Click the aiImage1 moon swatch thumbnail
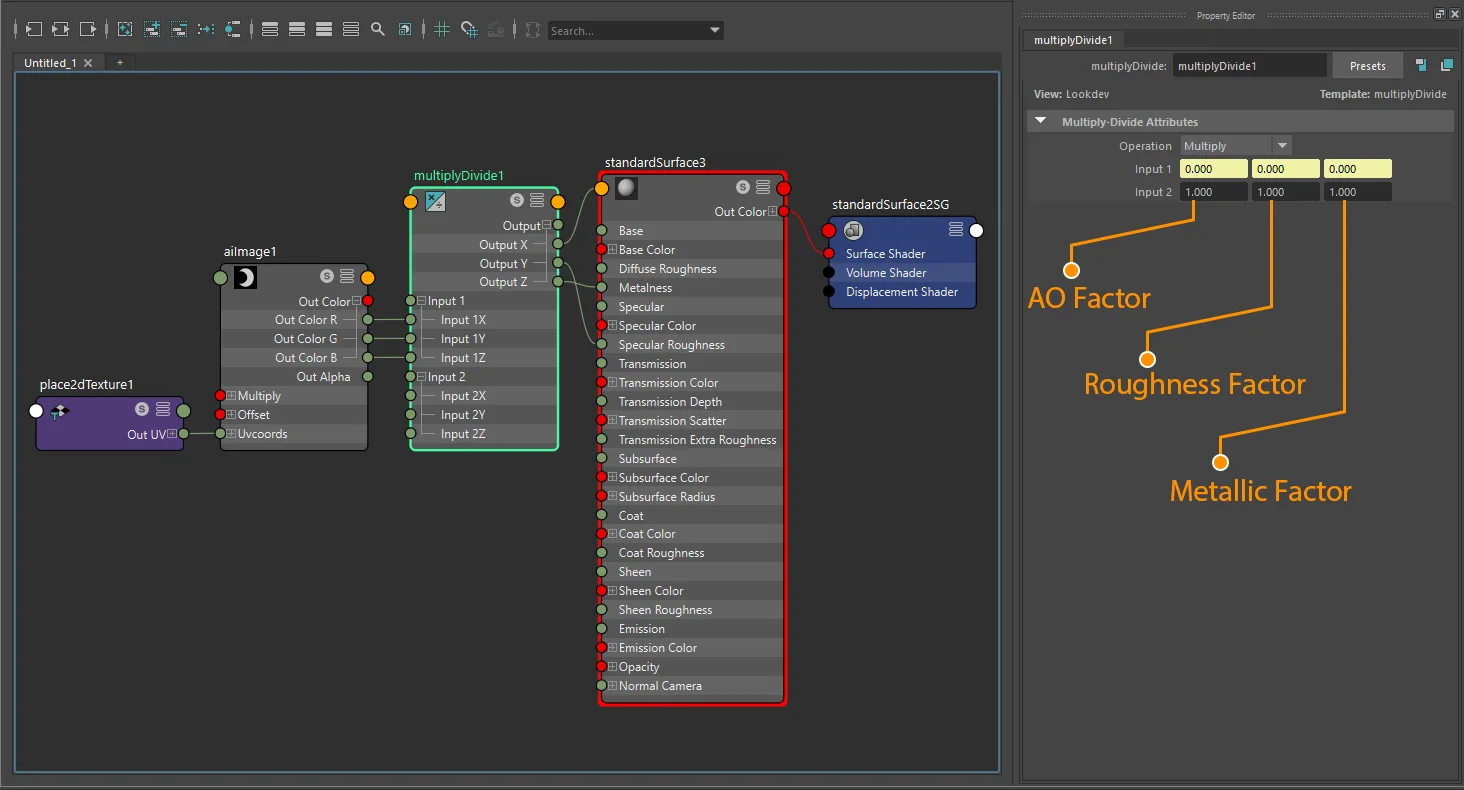The image size is (1464, 790). point(245,277)
